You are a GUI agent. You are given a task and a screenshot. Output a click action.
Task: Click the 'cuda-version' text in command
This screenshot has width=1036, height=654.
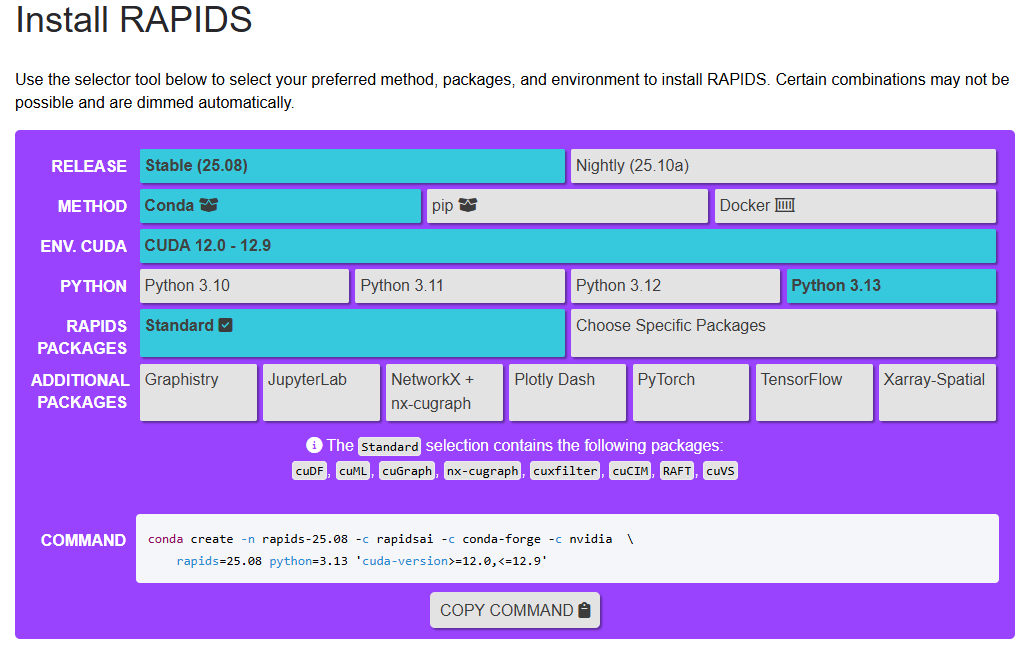click(x=405, y=561)
